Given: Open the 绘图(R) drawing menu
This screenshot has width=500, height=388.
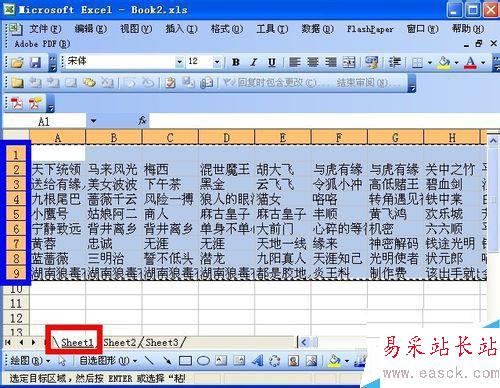Looking at the screenshot, I should click(x=30, y=361).
